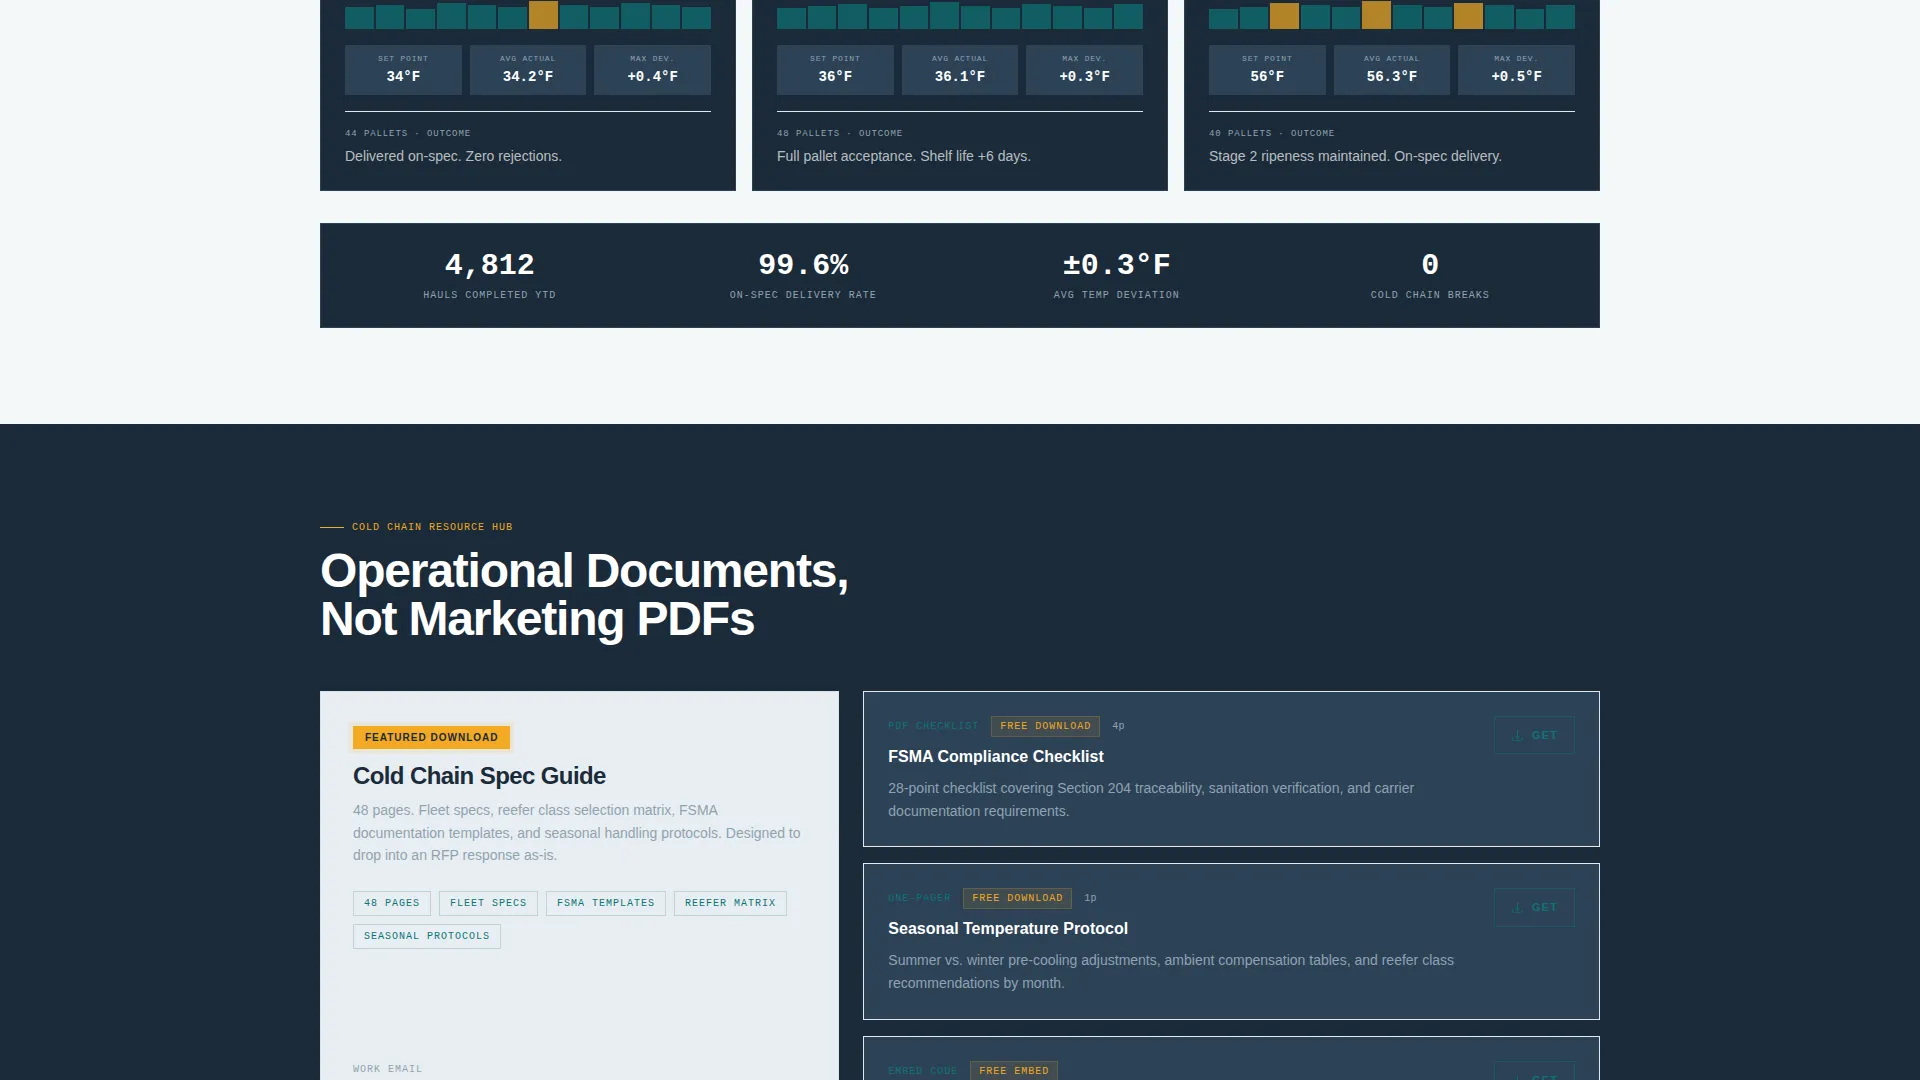Select the FSMA TEMPLATES tag

(x=605, y=903)
